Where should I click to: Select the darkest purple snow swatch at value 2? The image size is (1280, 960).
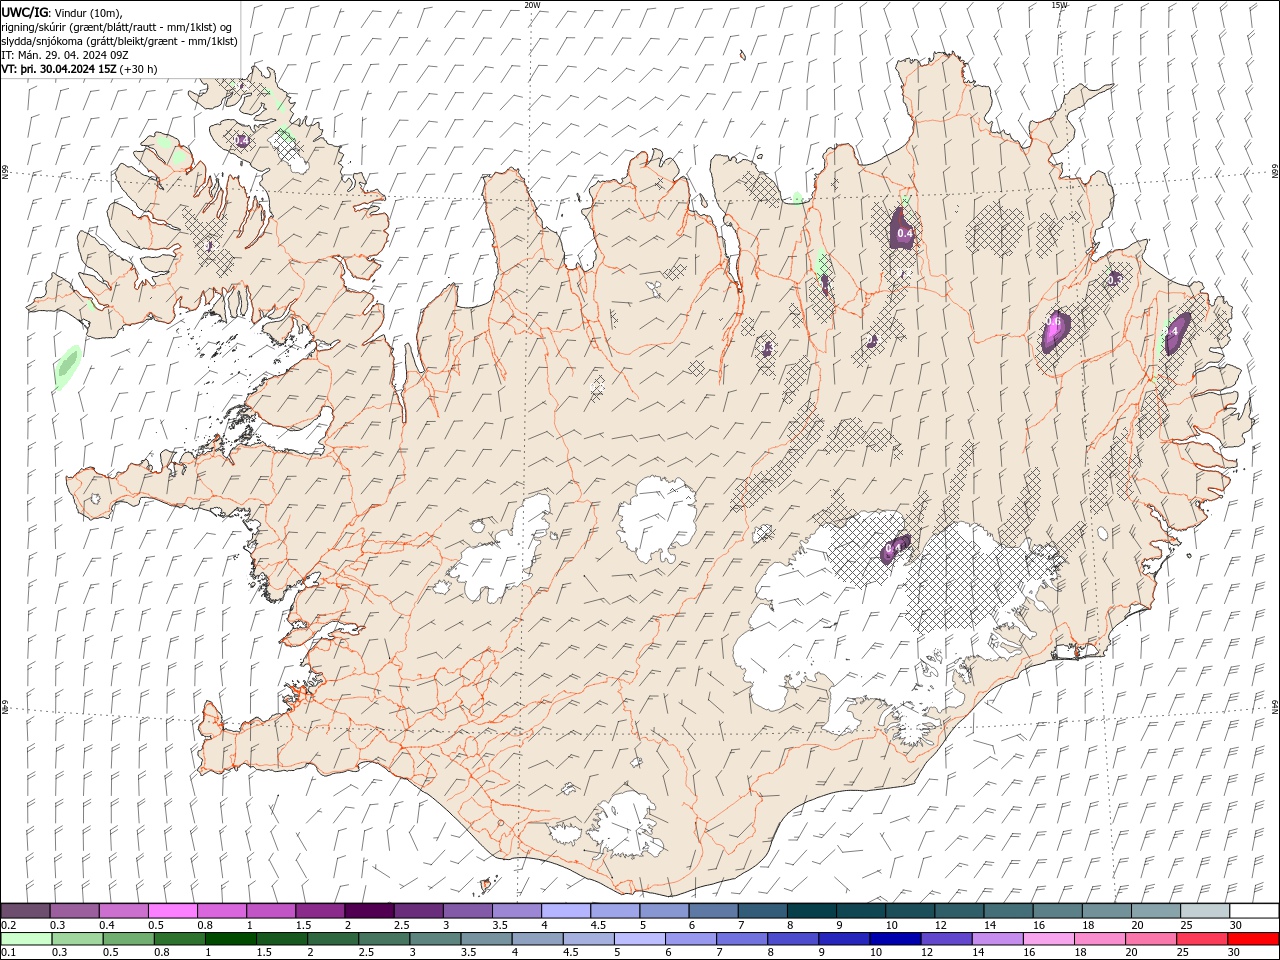pos(368,911)
